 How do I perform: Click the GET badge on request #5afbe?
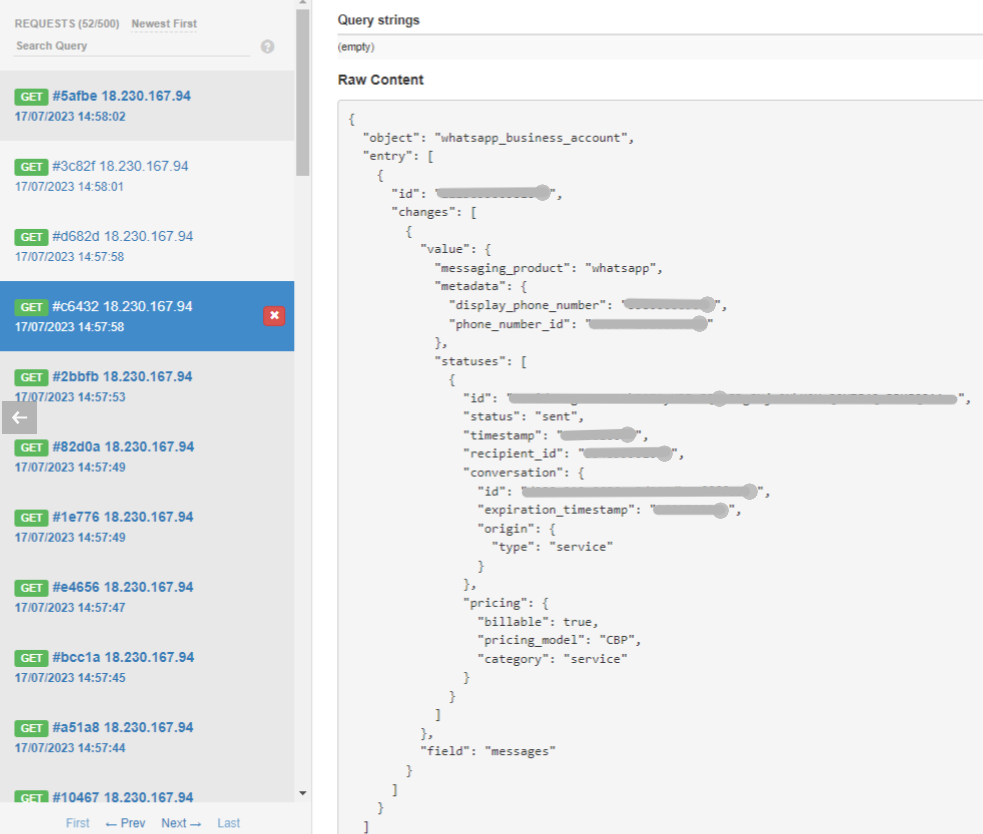(x=31, y=96)
